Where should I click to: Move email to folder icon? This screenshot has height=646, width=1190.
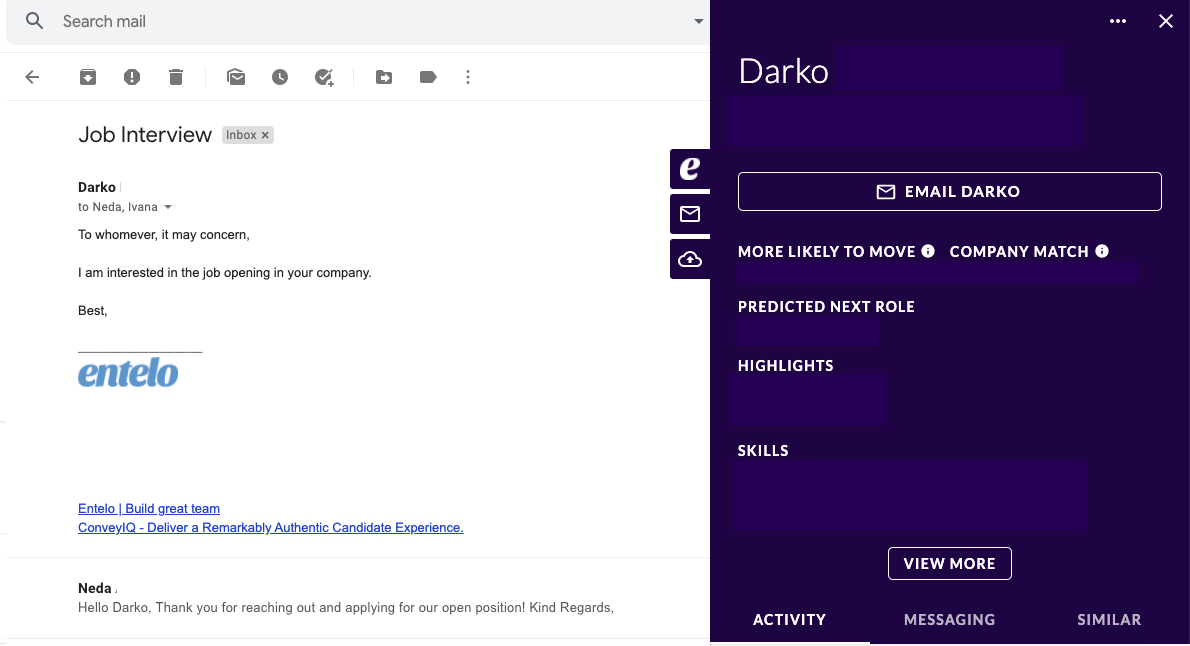pyautogui.click(x=384, y=77)
